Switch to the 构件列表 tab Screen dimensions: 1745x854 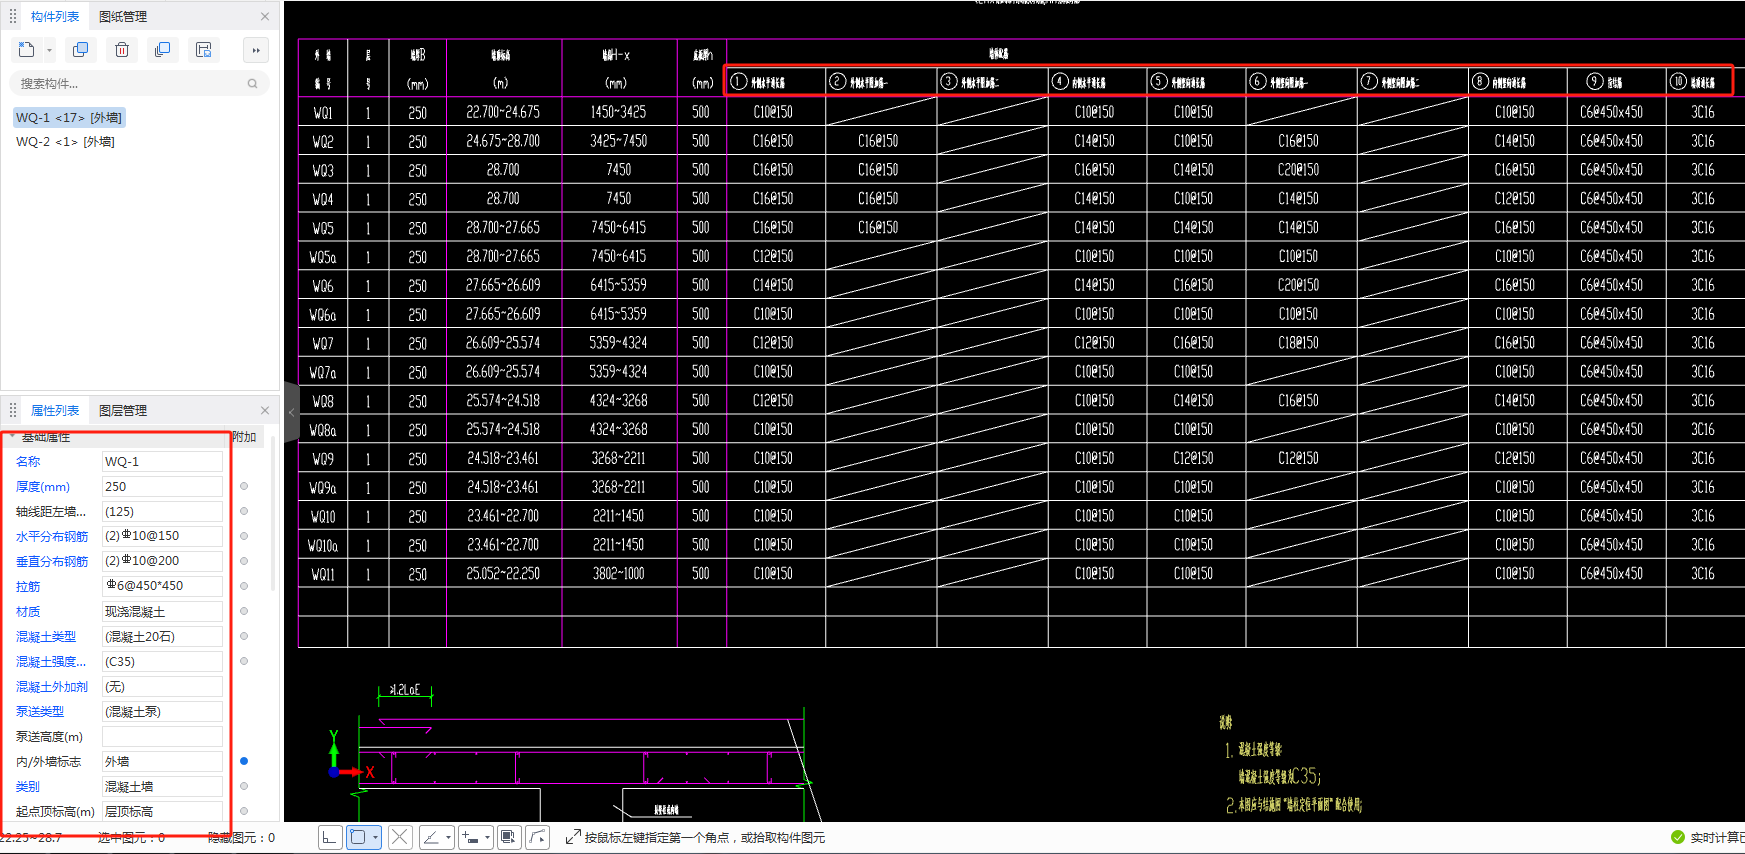tap(55, 16)
